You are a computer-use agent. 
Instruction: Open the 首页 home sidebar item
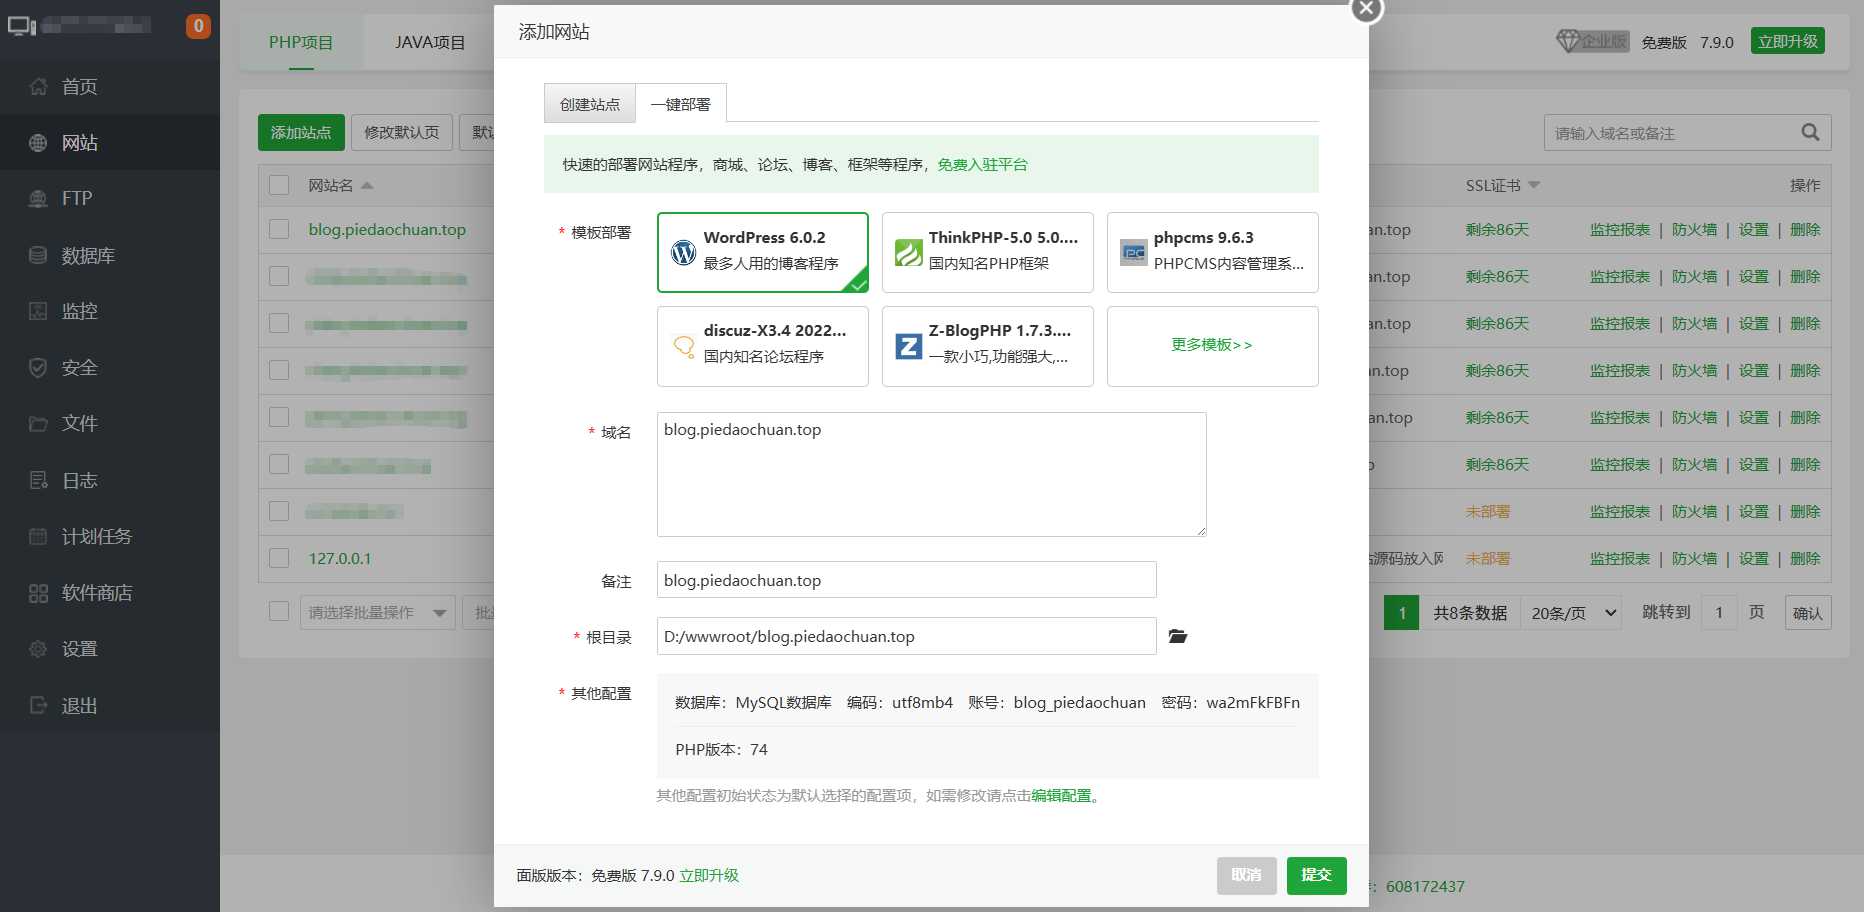click(x=109, y=86)
